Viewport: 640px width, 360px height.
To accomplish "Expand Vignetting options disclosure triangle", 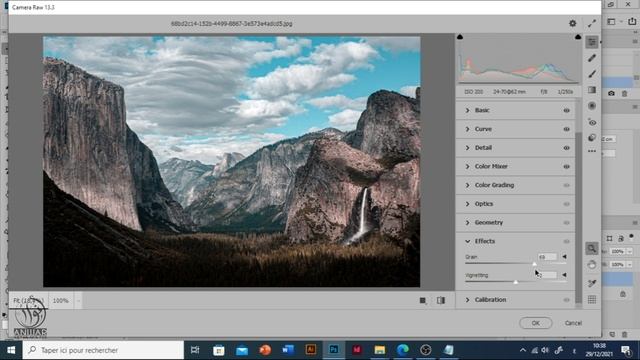I will pos(564,275).
